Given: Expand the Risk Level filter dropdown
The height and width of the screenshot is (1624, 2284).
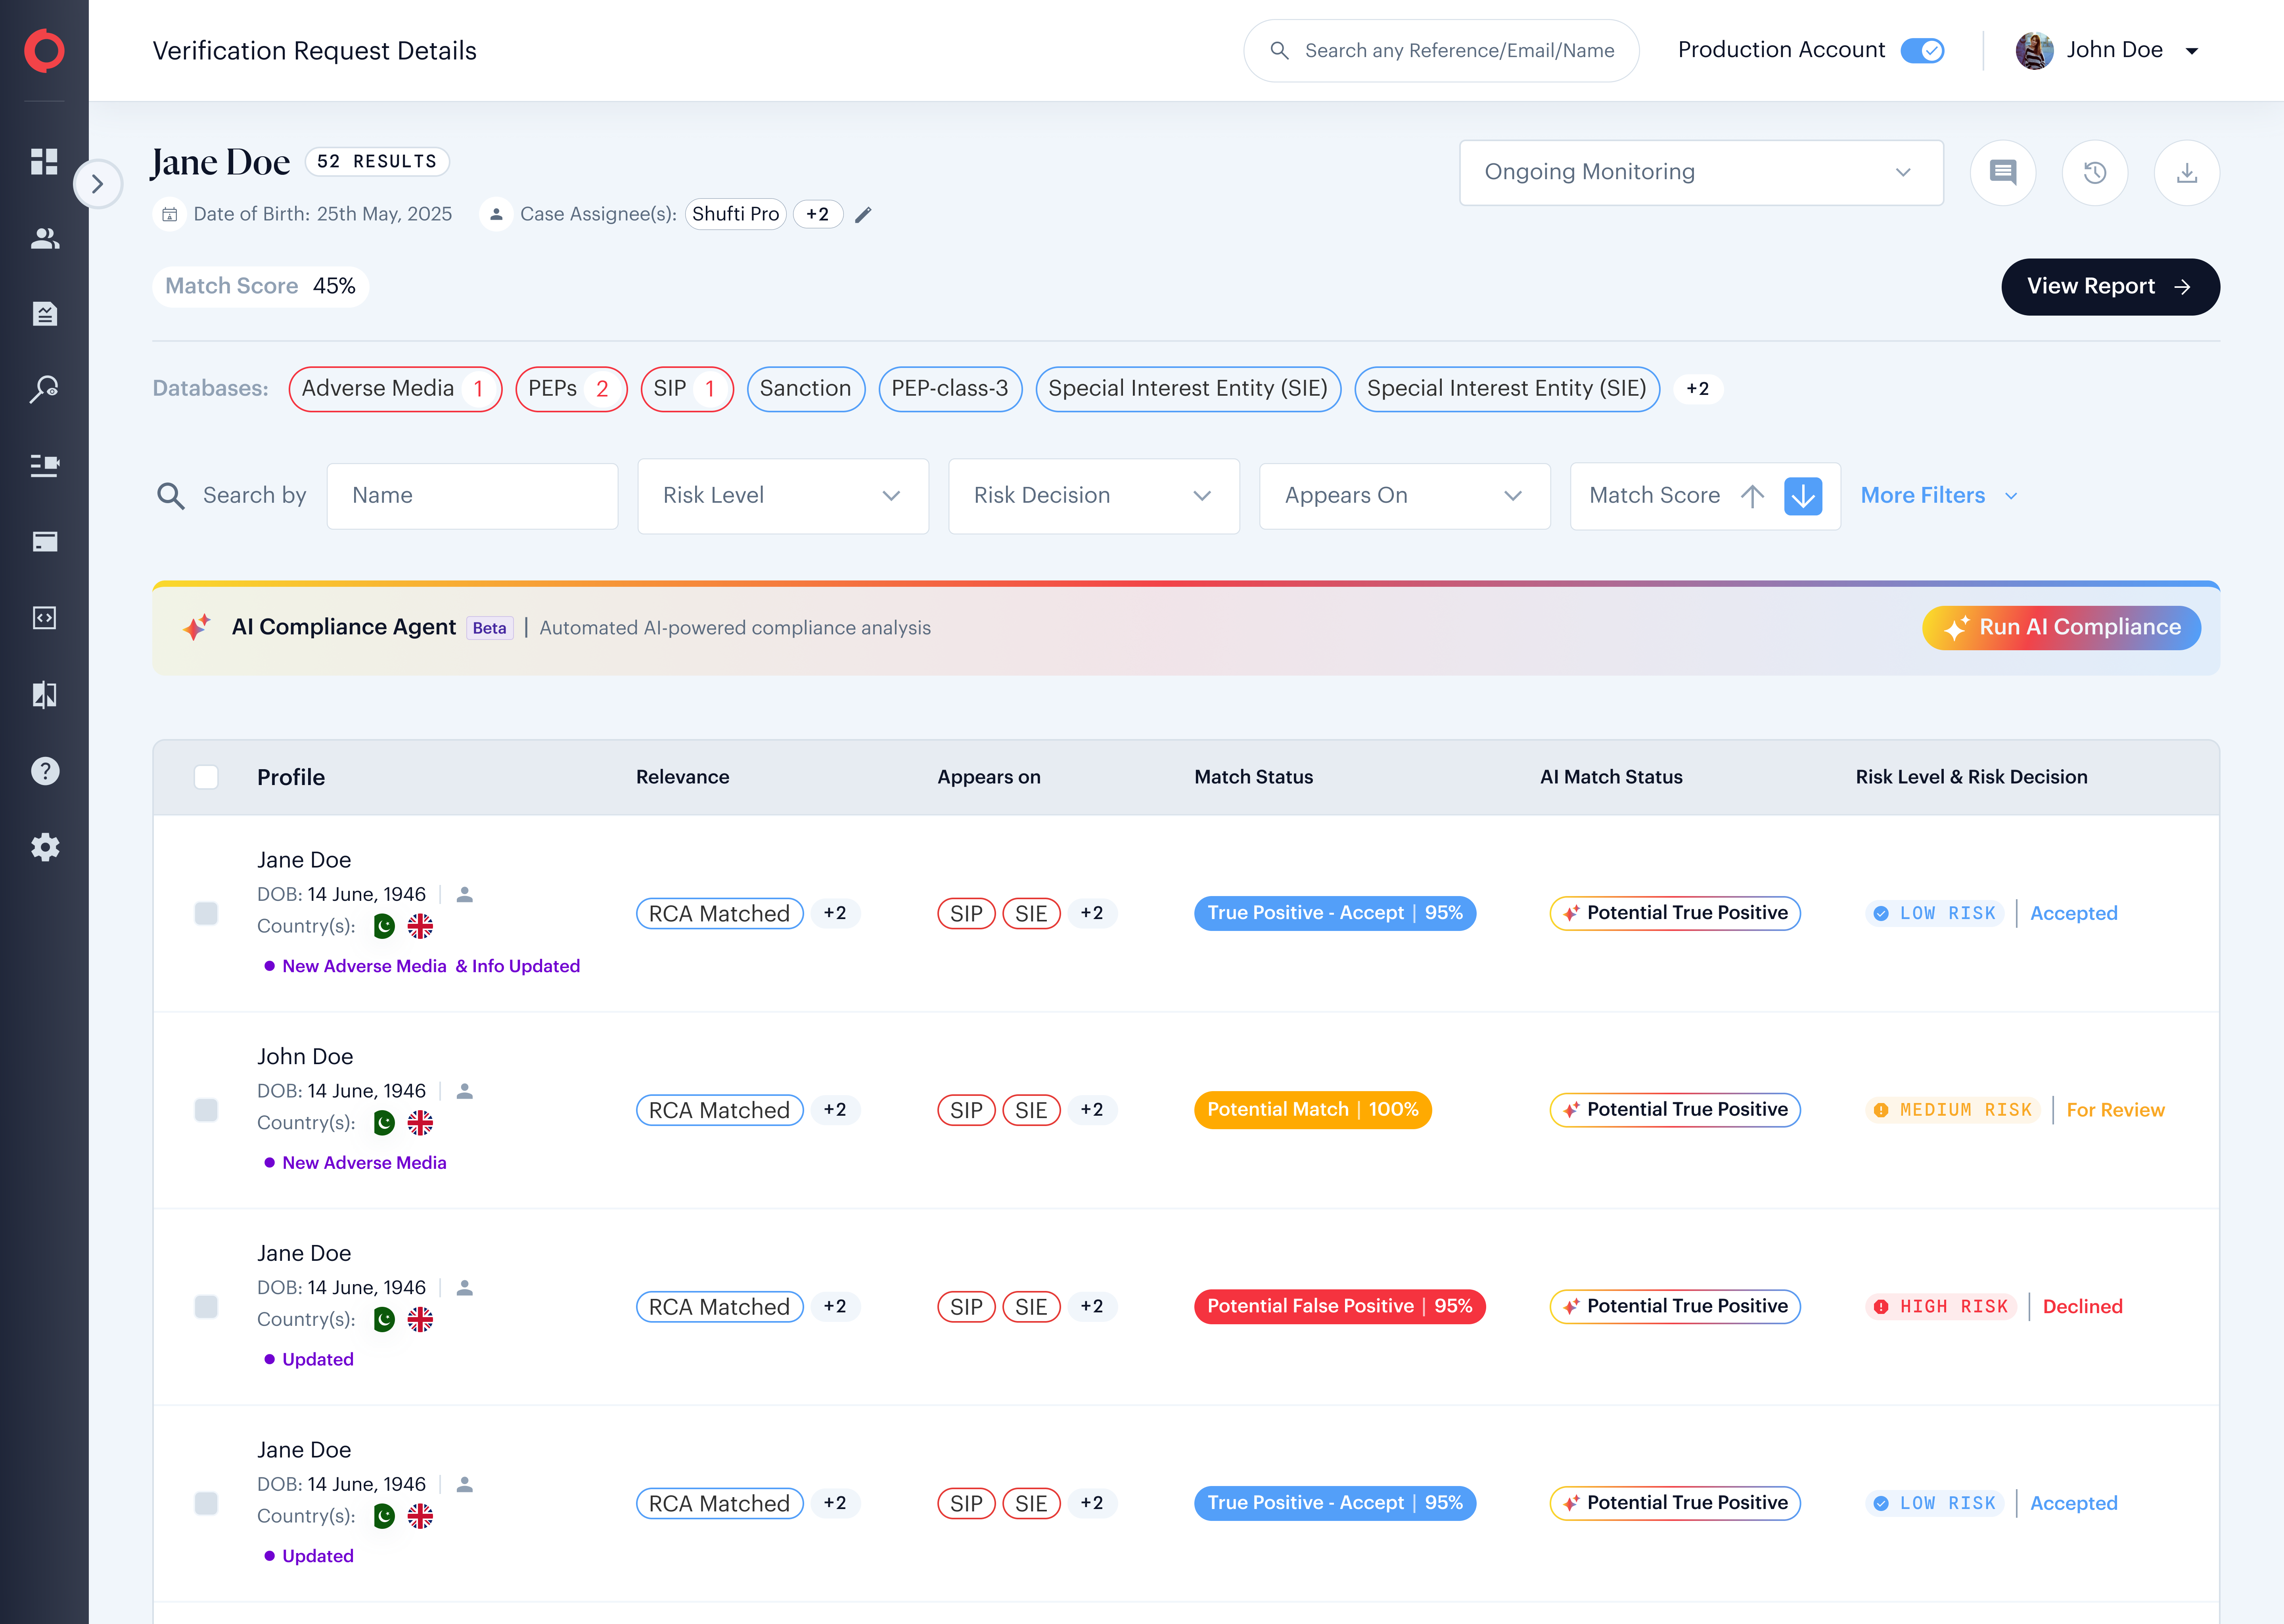Looking at the screenshot, I should tap(783, 496).
